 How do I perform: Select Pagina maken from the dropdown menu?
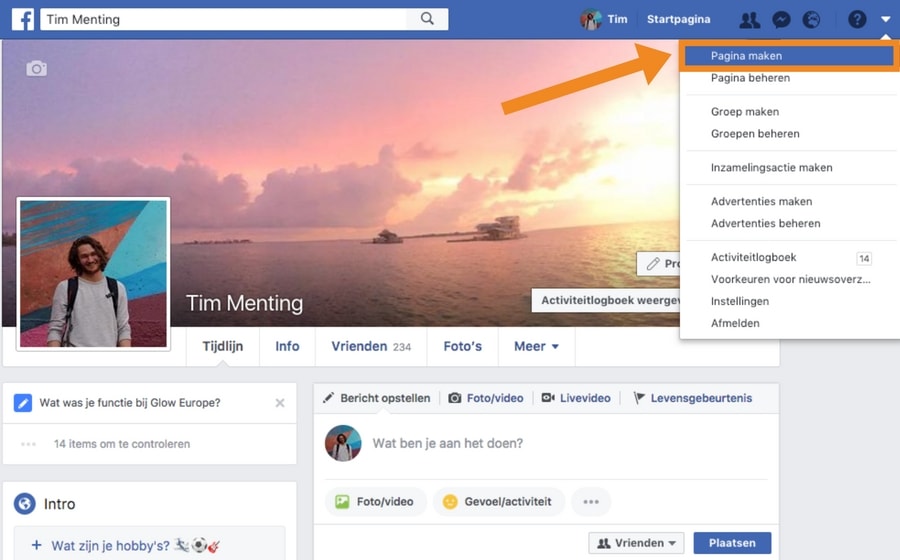point(789,56)
